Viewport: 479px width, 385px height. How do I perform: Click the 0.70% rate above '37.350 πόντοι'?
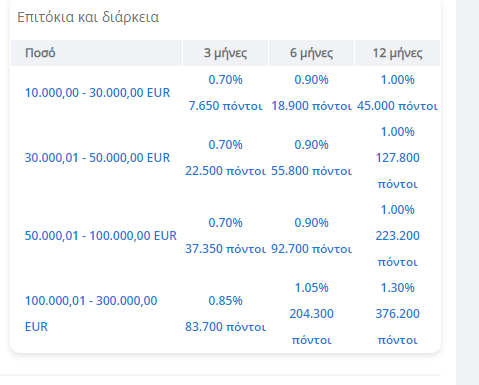pyautogui.click(x=225, y=223)
